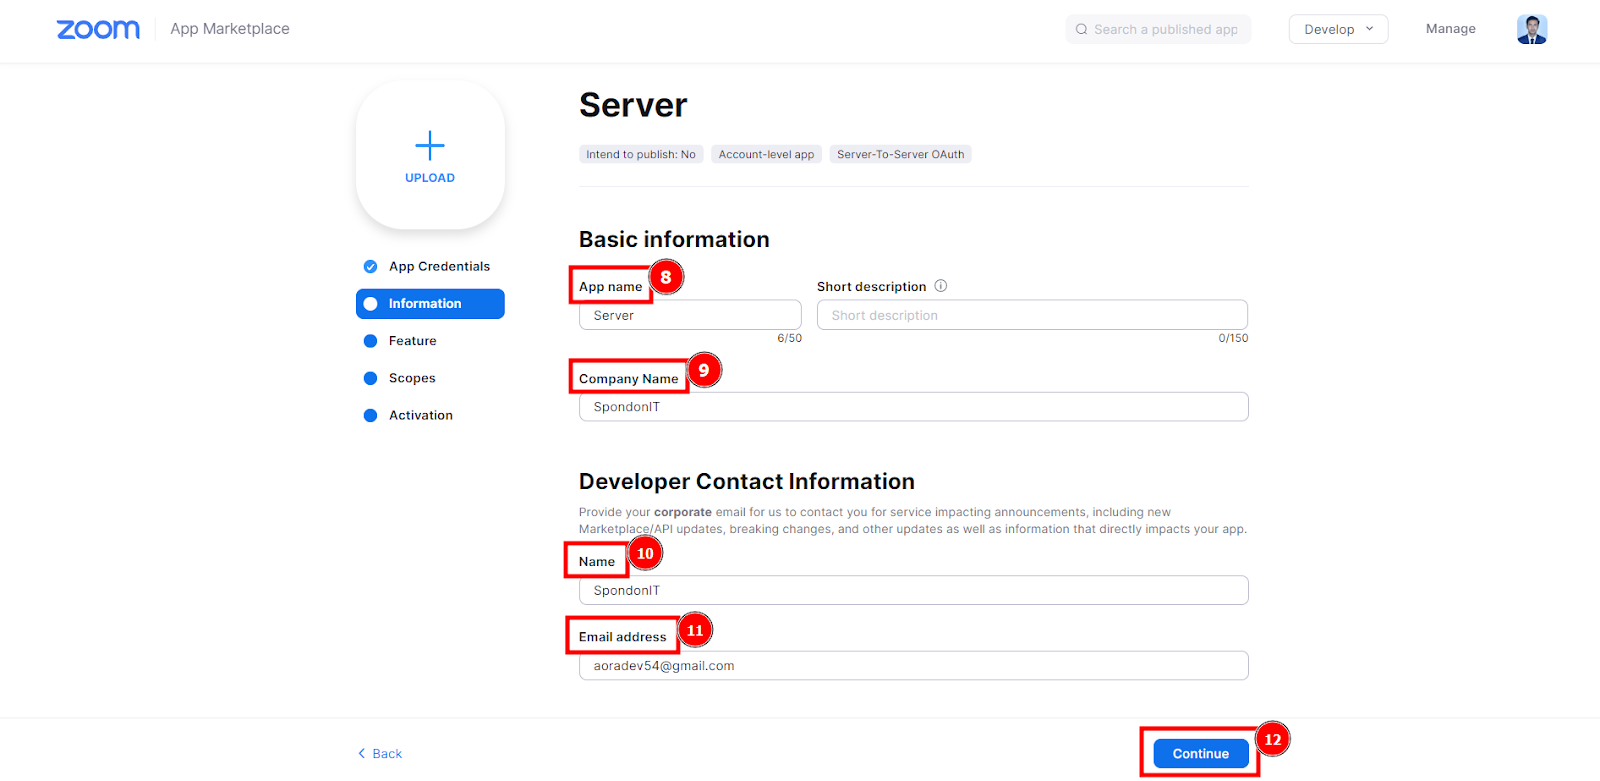Click the 'Intend to publish: No' tag
1600x781 pixels.
pyautogui.click(x=641, y=154)
